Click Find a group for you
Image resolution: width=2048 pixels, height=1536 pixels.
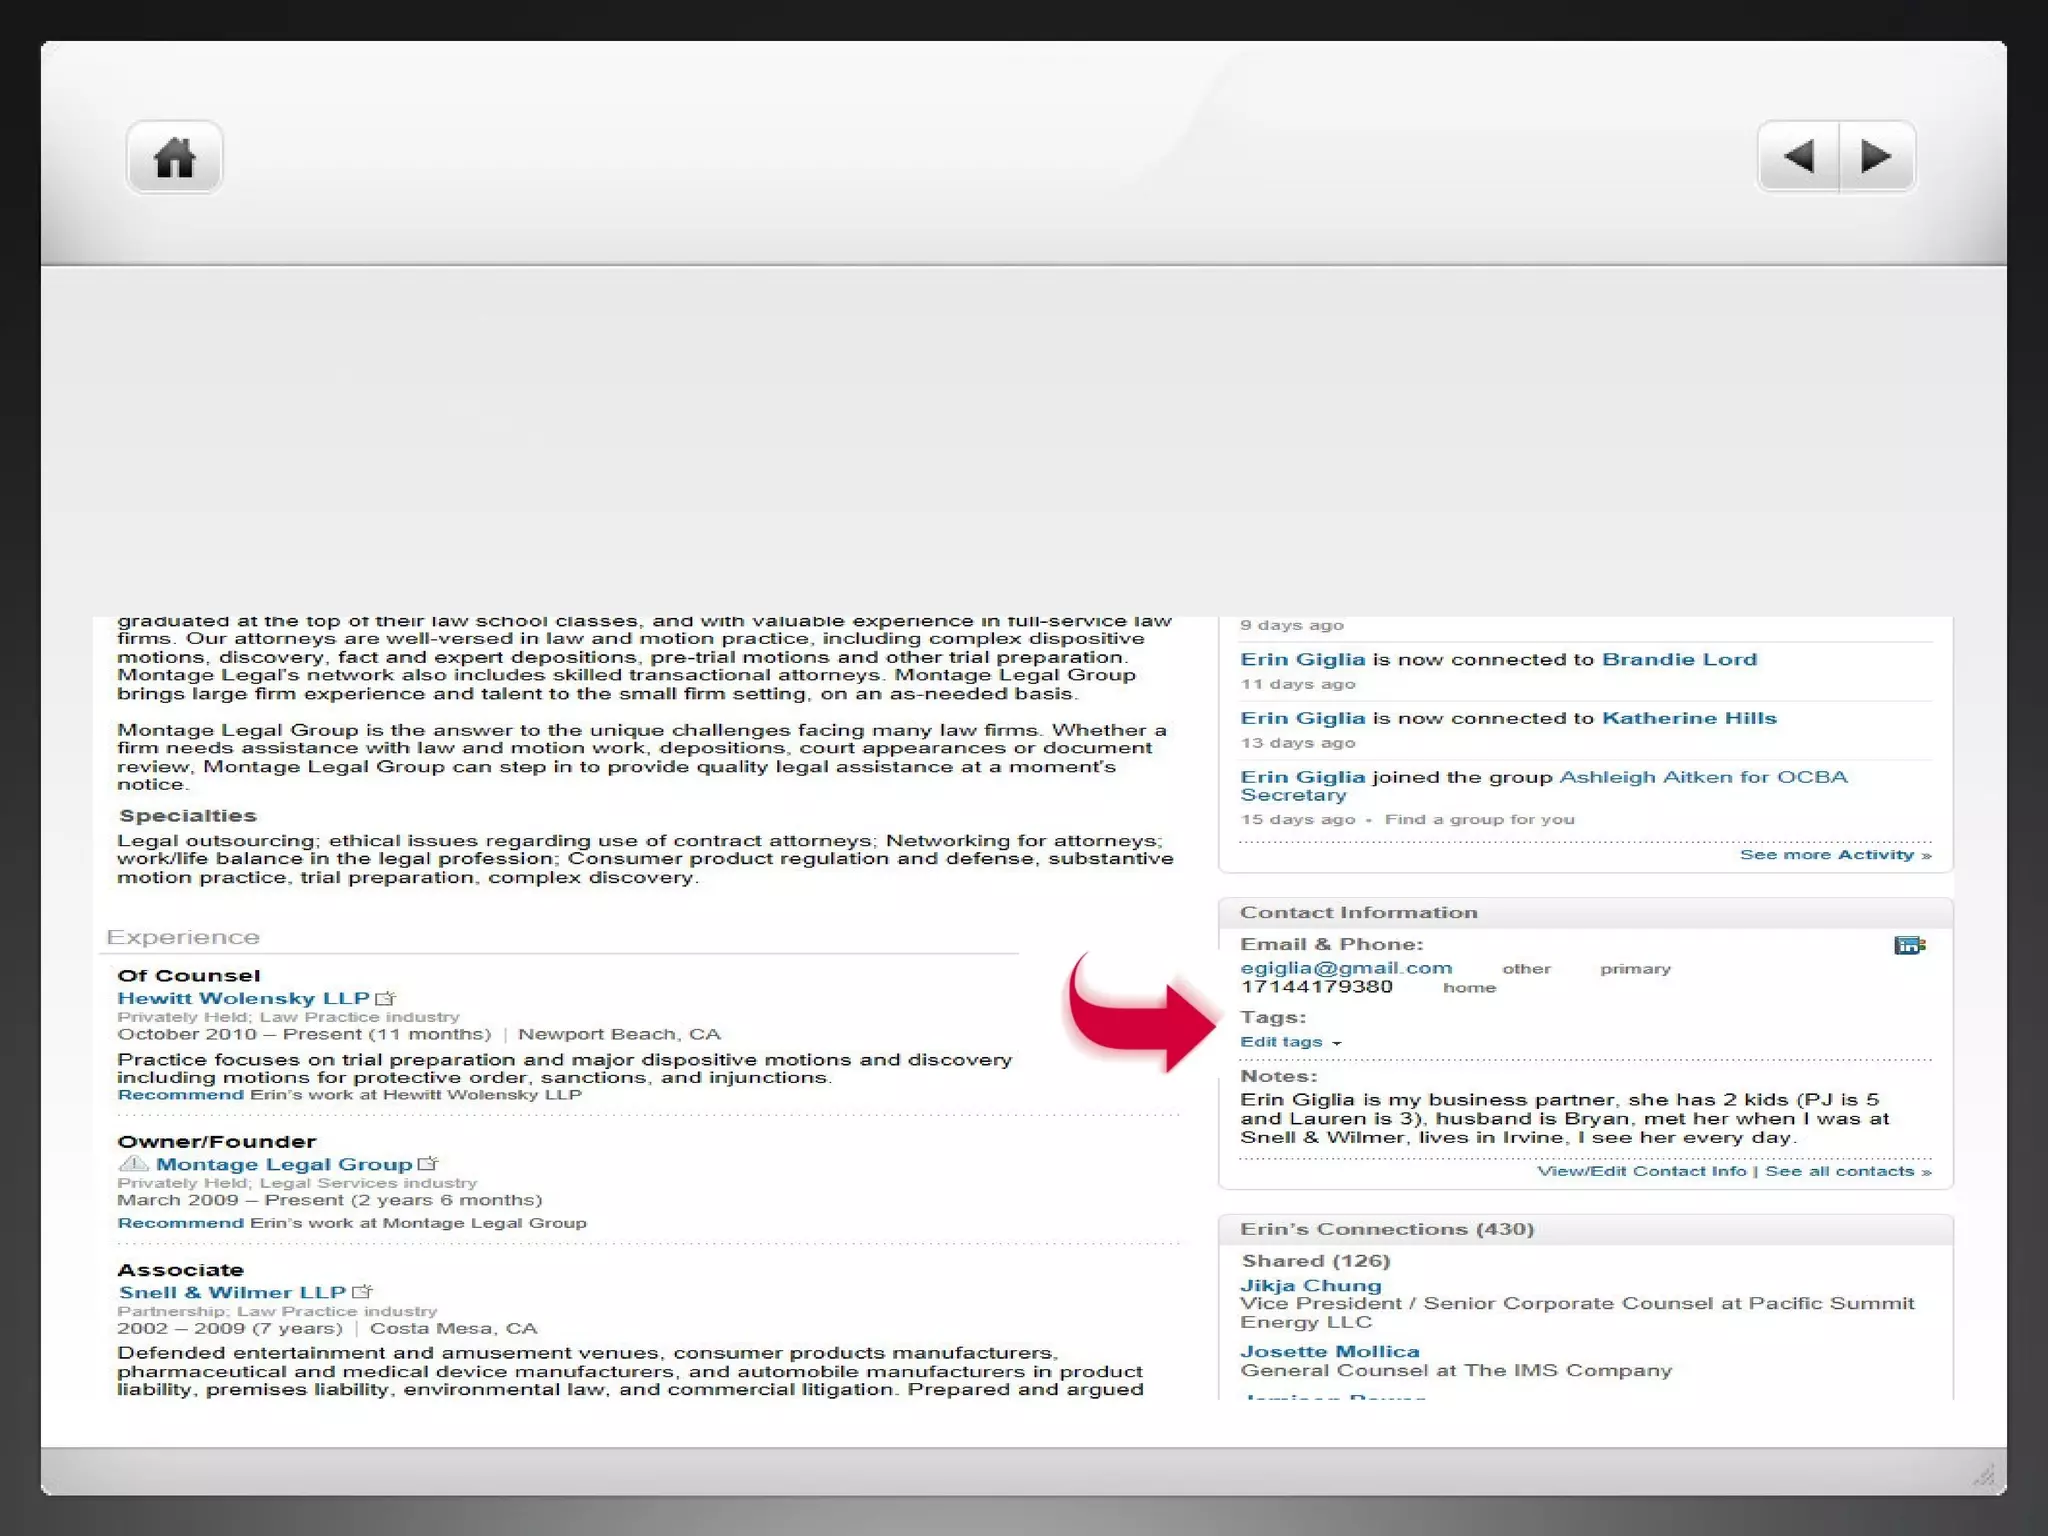point(1478,819)
